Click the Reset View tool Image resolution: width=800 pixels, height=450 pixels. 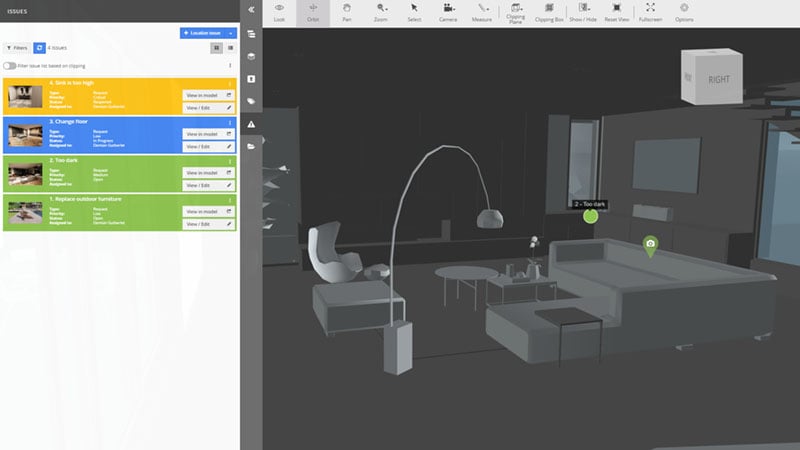(616, 13)
